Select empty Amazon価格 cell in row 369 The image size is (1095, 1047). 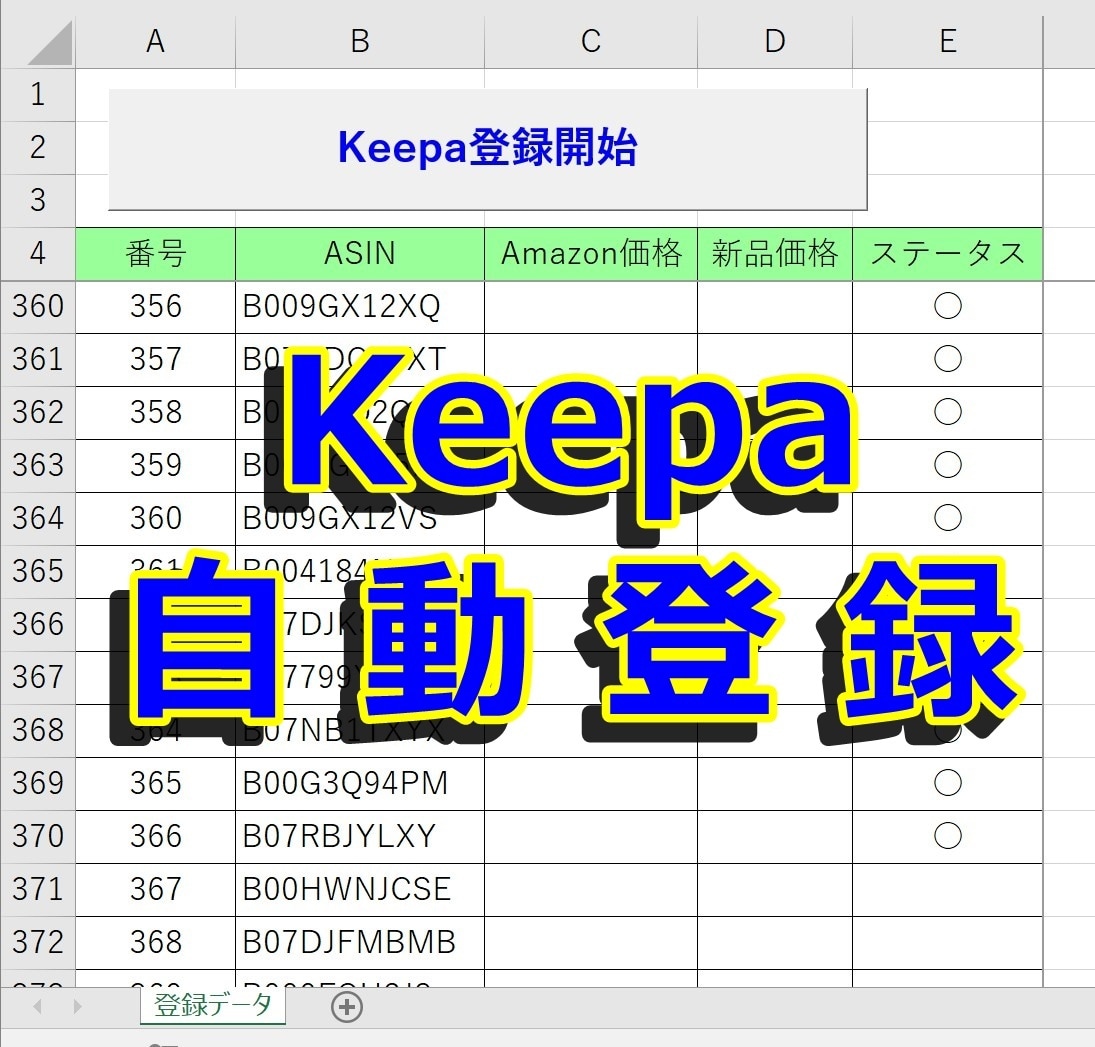click(x=591, y=784)
